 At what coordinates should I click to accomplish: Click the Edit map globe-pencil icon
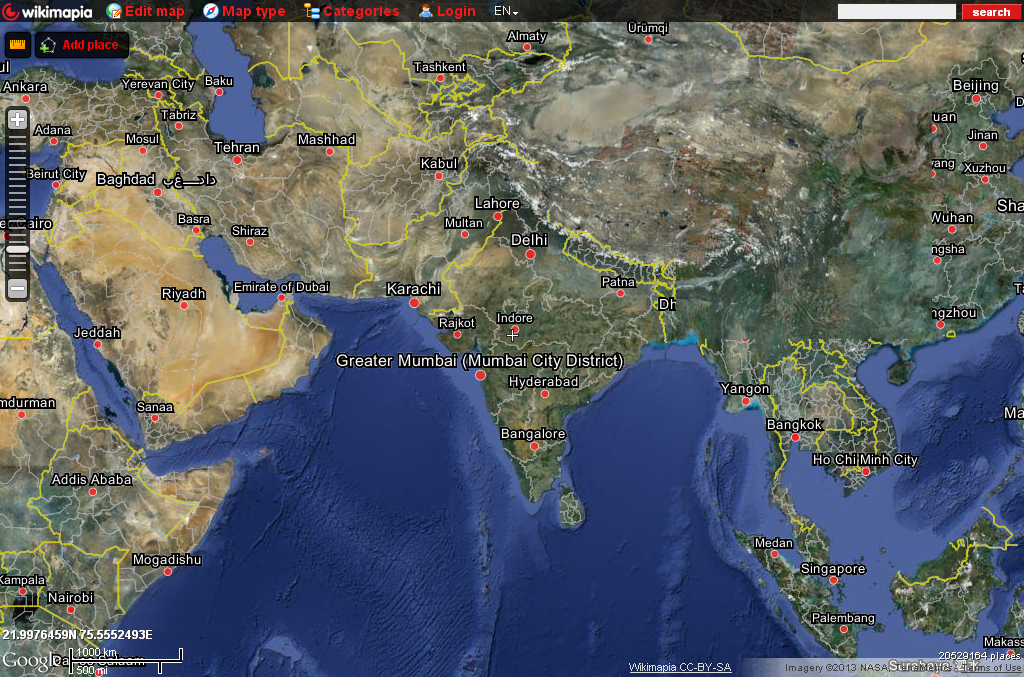pos(116,11)
